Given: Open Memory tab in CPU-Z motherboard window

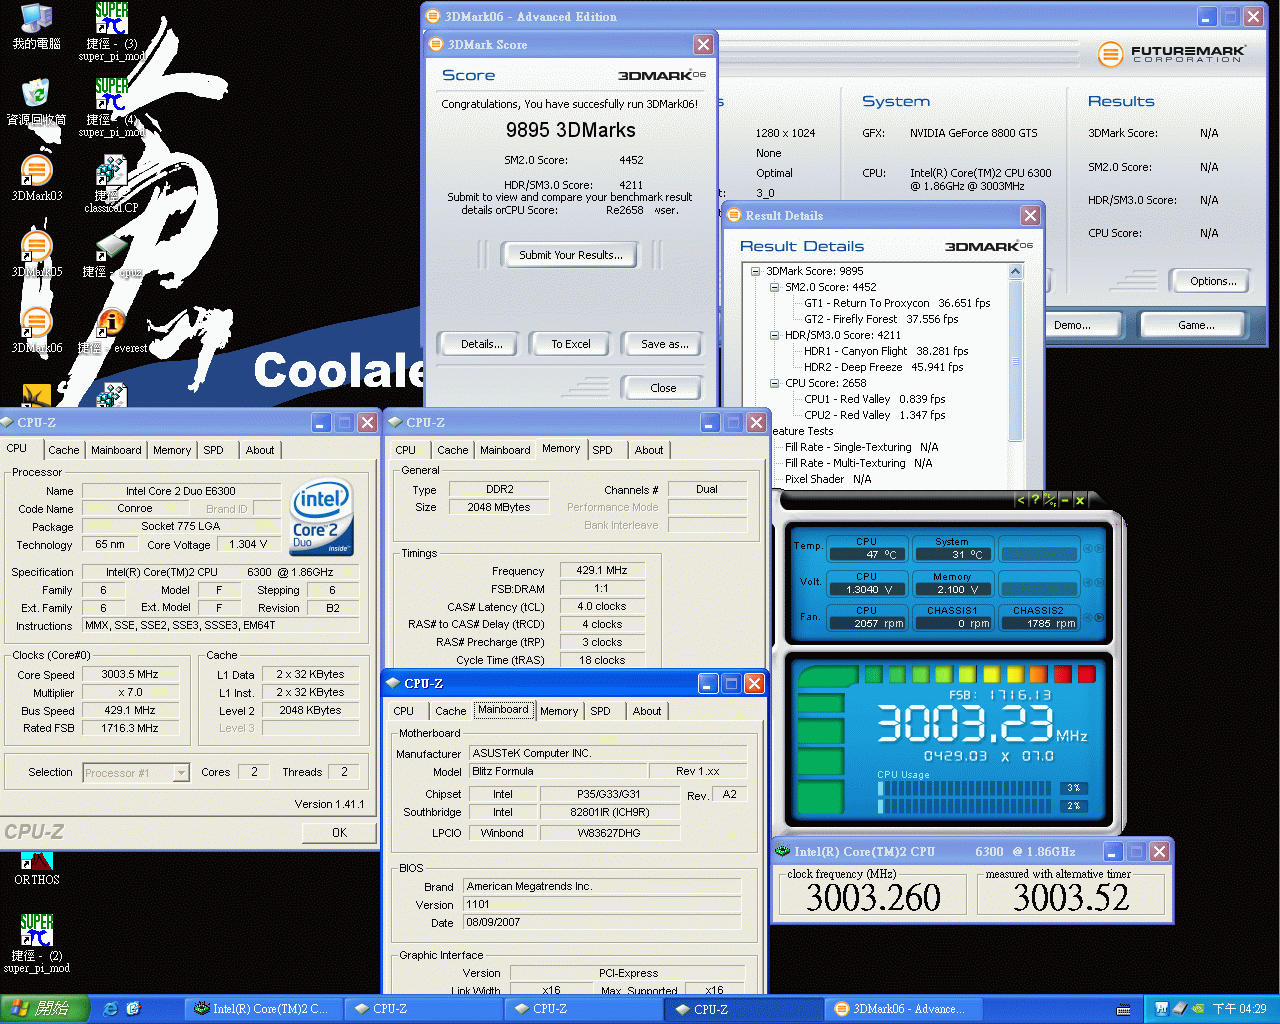Looking at the screenshot, I should pos(559,711).
